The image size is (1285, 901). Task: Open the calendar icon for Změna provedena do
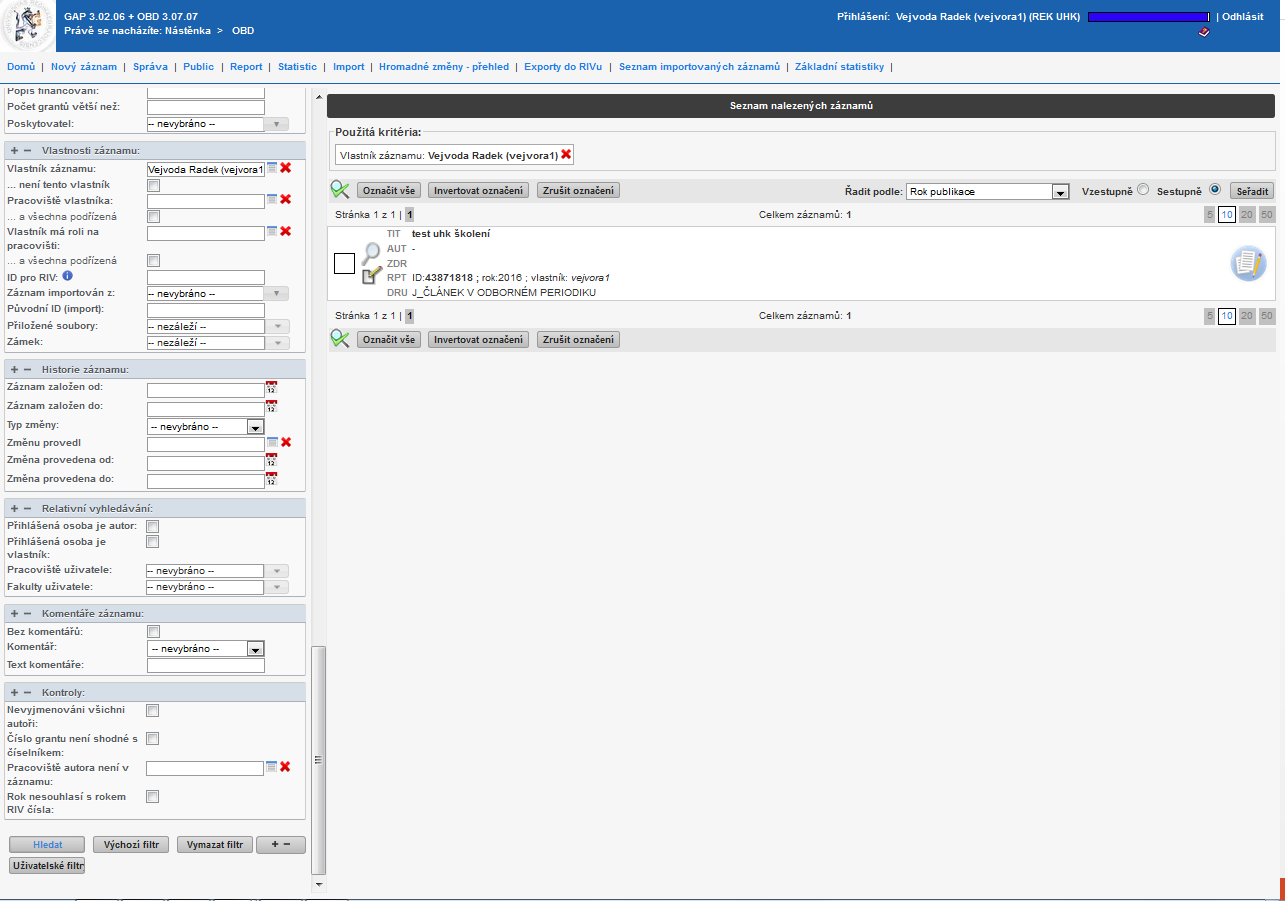(x=271, y=480)
